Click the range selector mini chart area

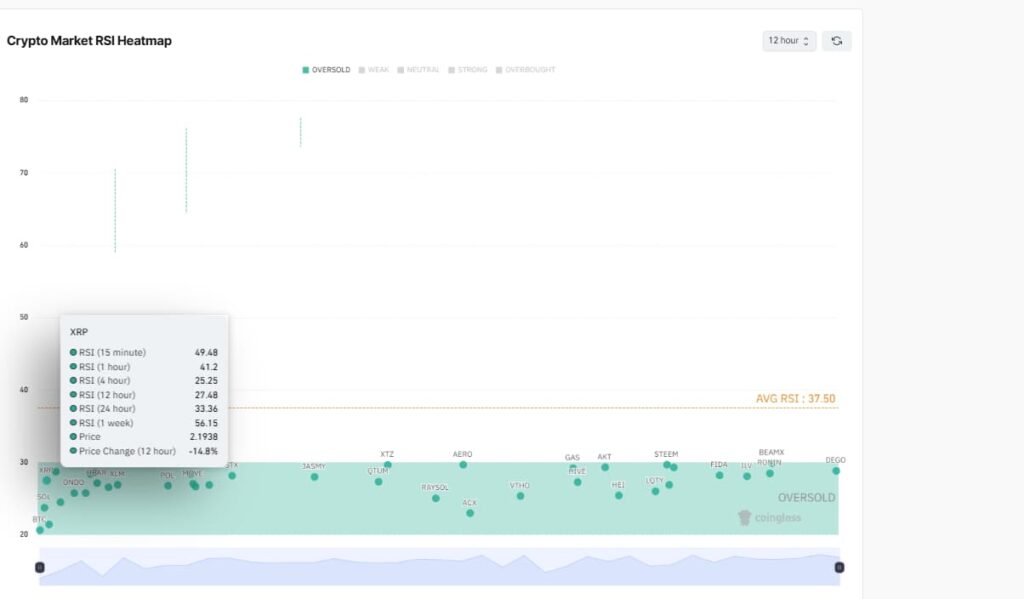[x=439, y=567]
